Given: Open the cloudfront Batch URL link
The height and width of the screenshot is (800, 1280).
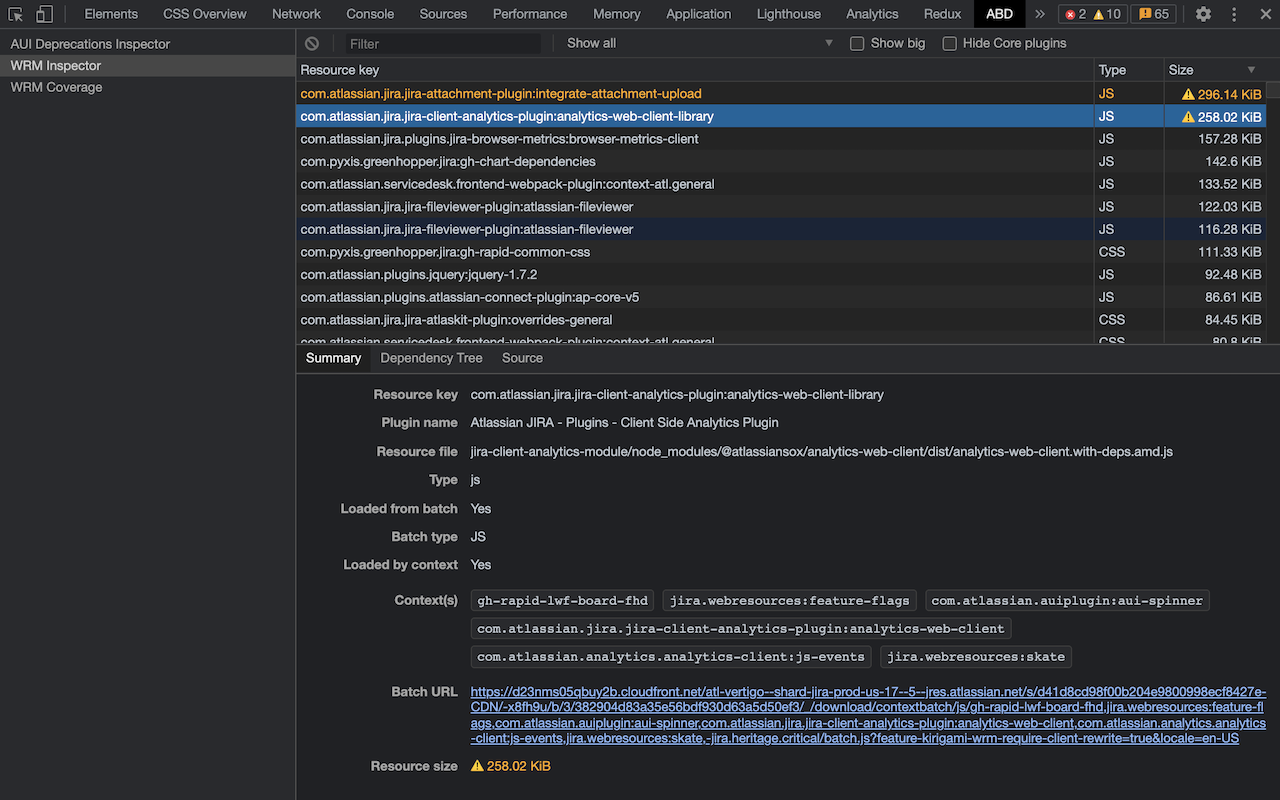Looking at the screenshot, I should coord(868,715).
